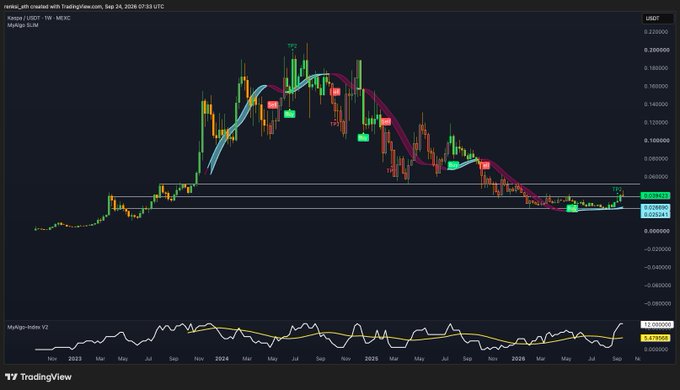Click the 12.000000 value label in the index pane
This screenshot has width=680, height=390.
[x=657, y=324]
